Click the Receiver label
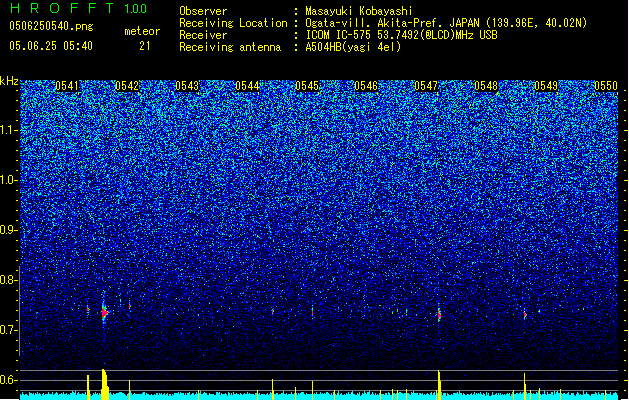 click(203, 35)
